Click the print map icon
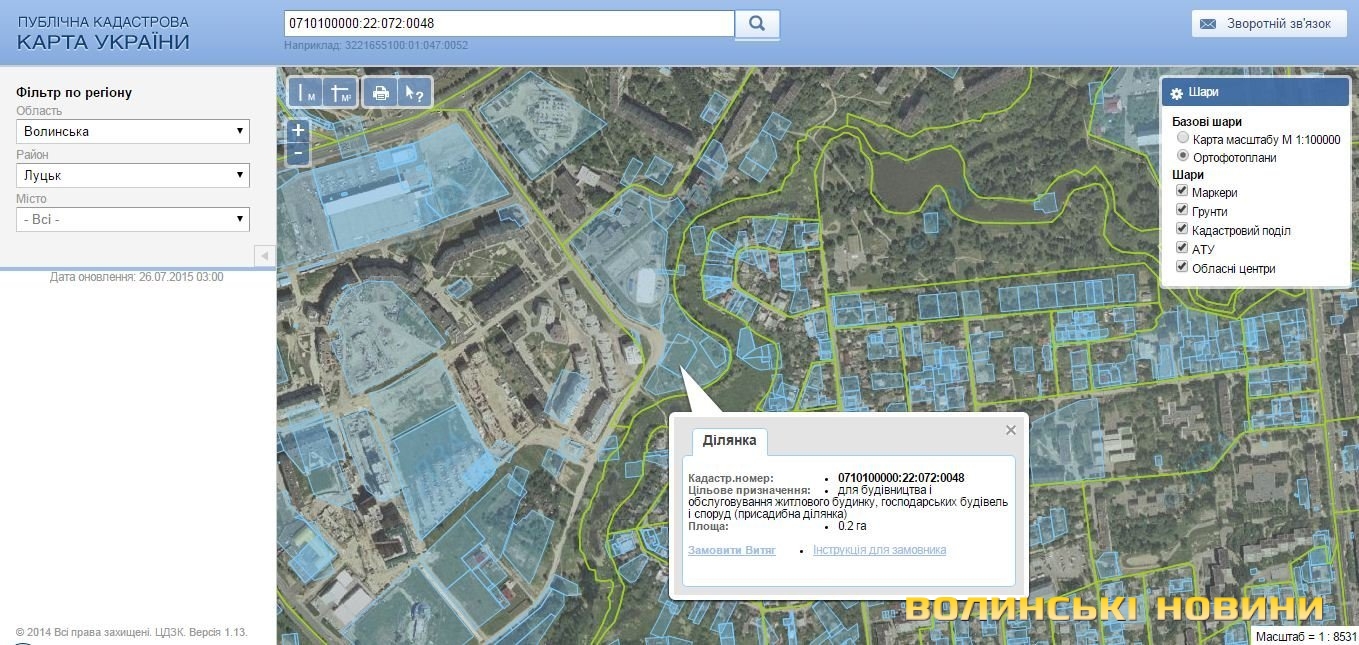 380,92
